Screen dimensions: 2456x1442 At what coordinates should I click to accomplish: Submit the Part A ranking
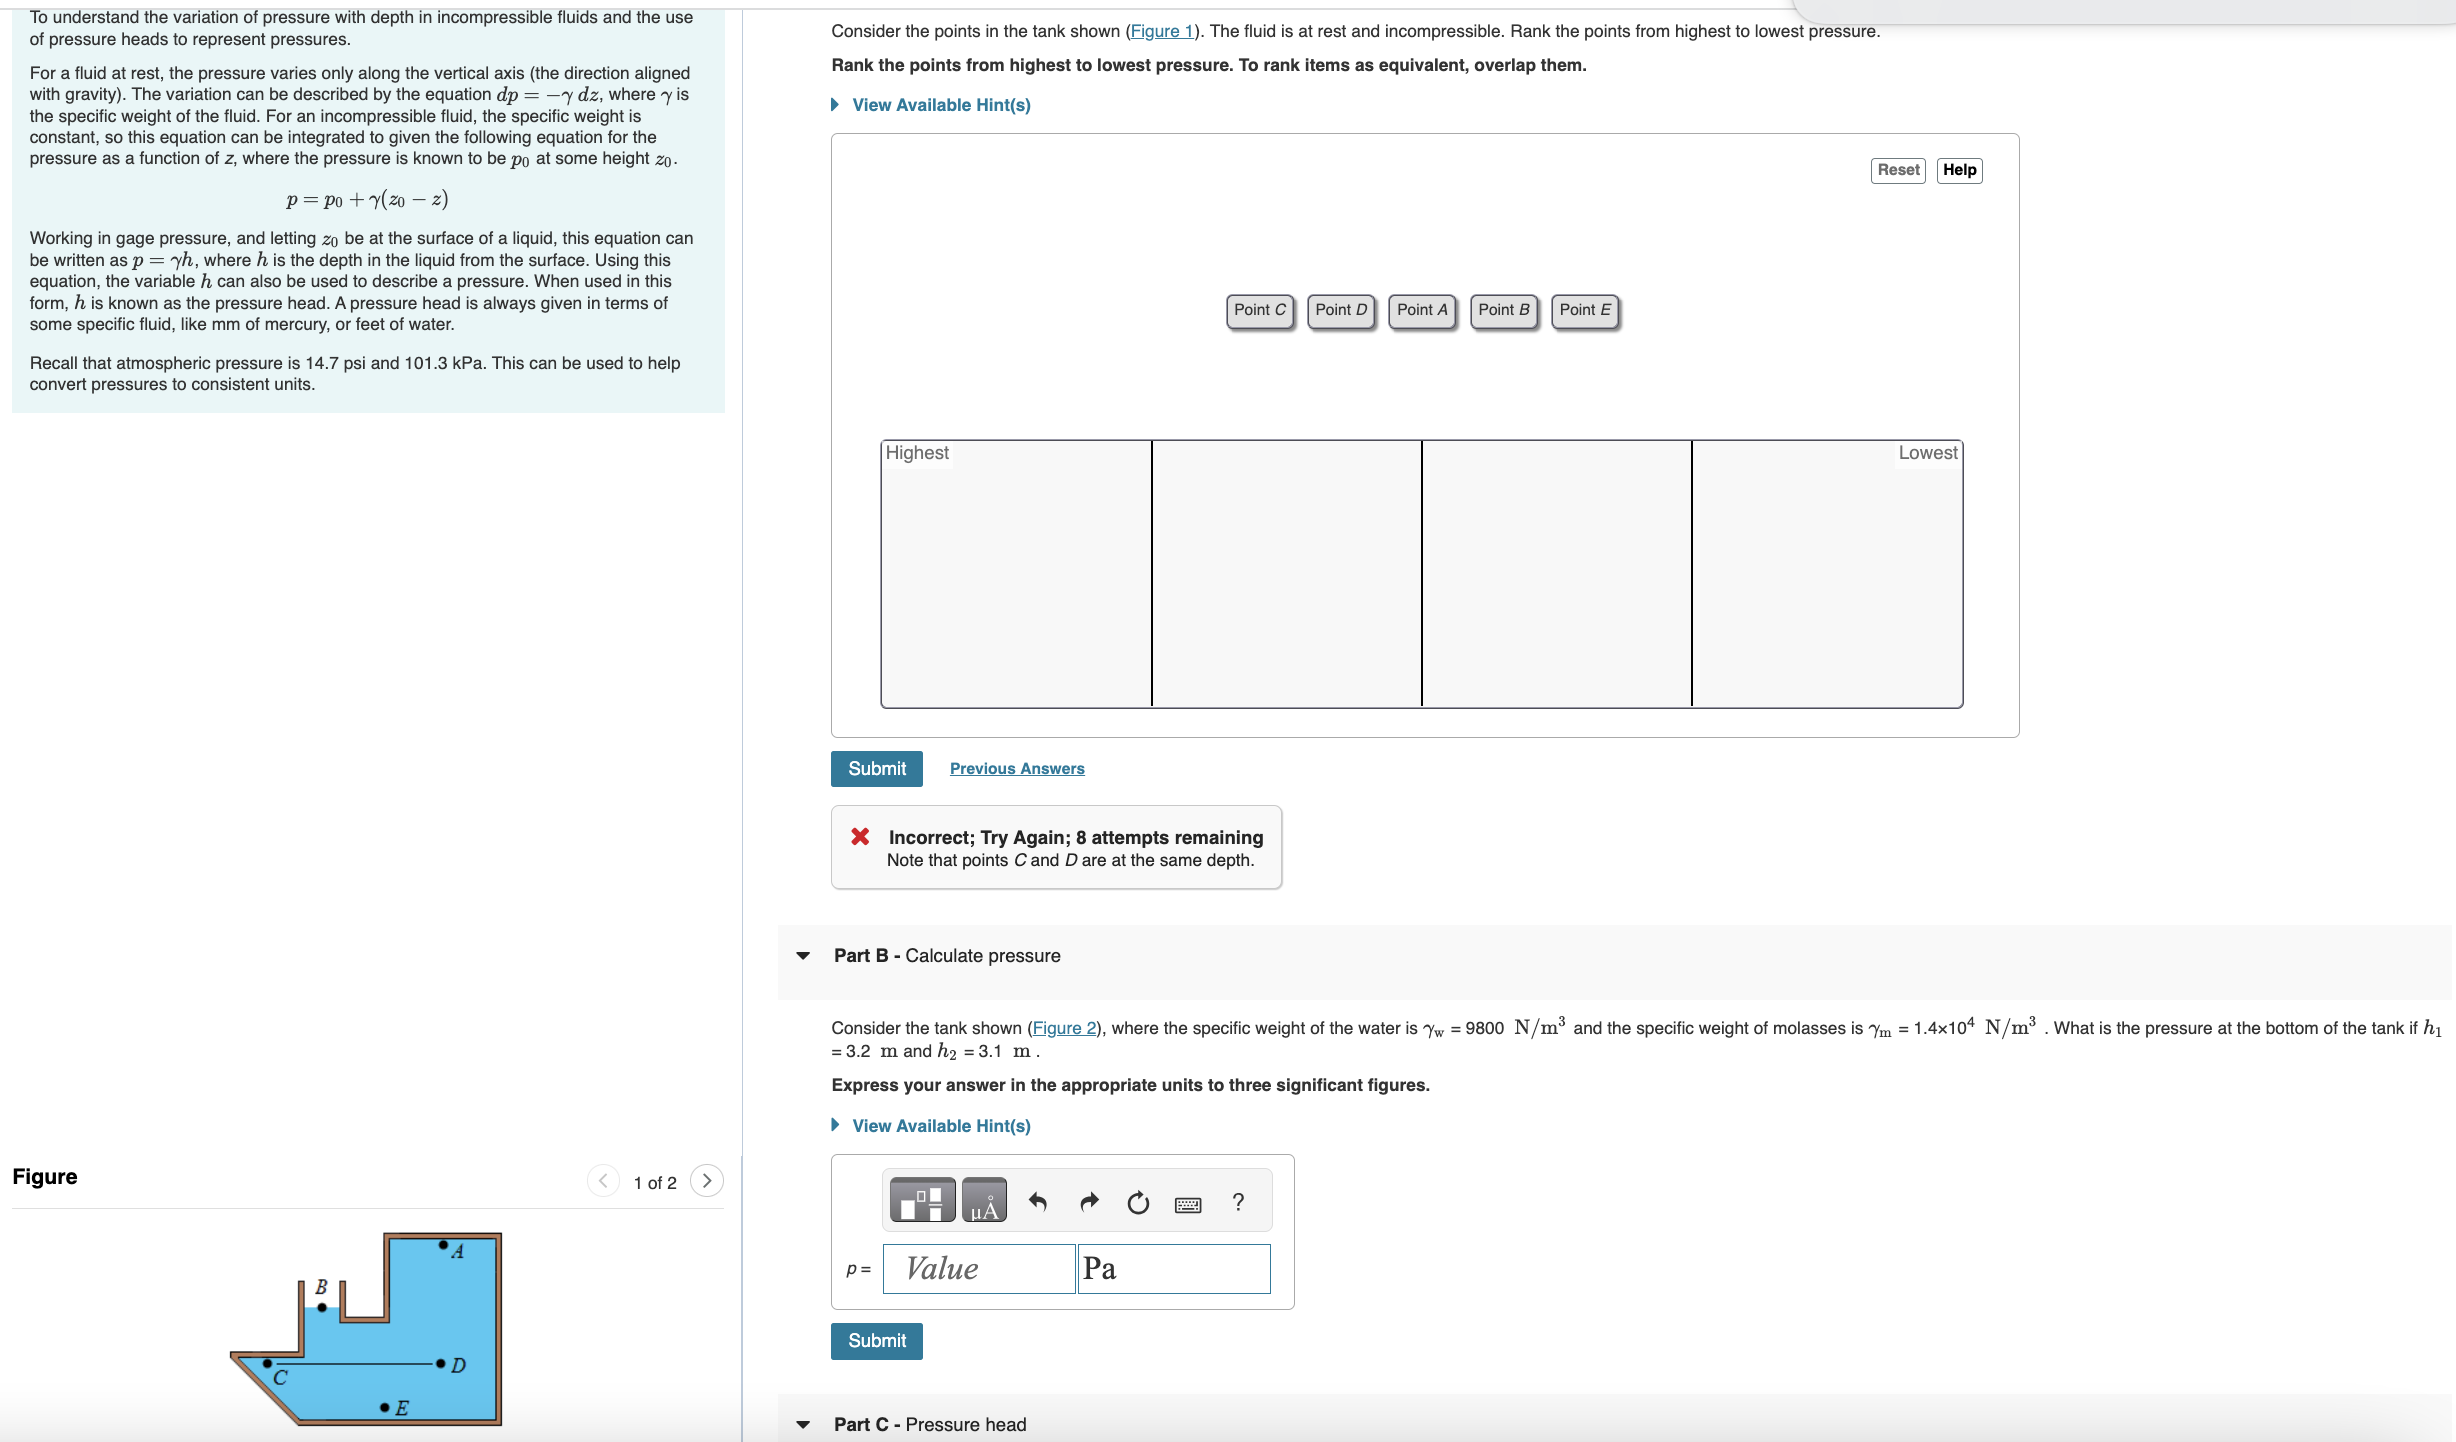click(x=877, y=769)
